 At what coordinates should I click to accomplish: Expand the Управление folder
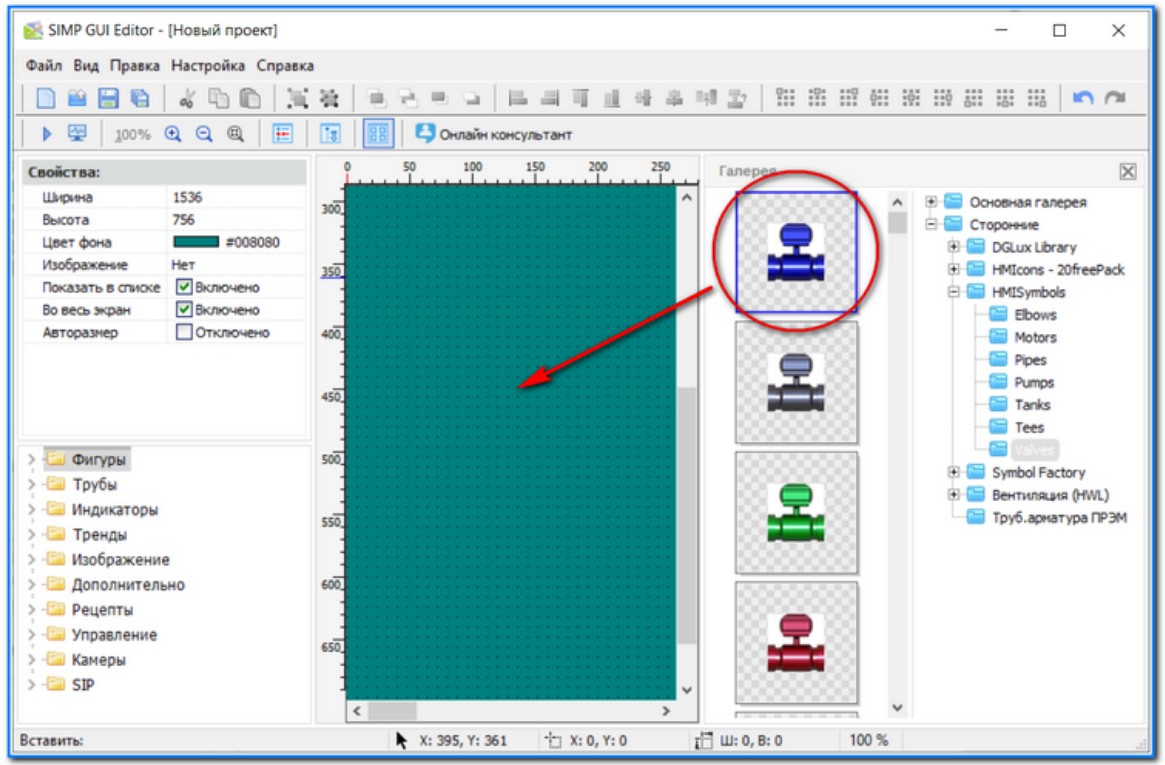(31, 635)
